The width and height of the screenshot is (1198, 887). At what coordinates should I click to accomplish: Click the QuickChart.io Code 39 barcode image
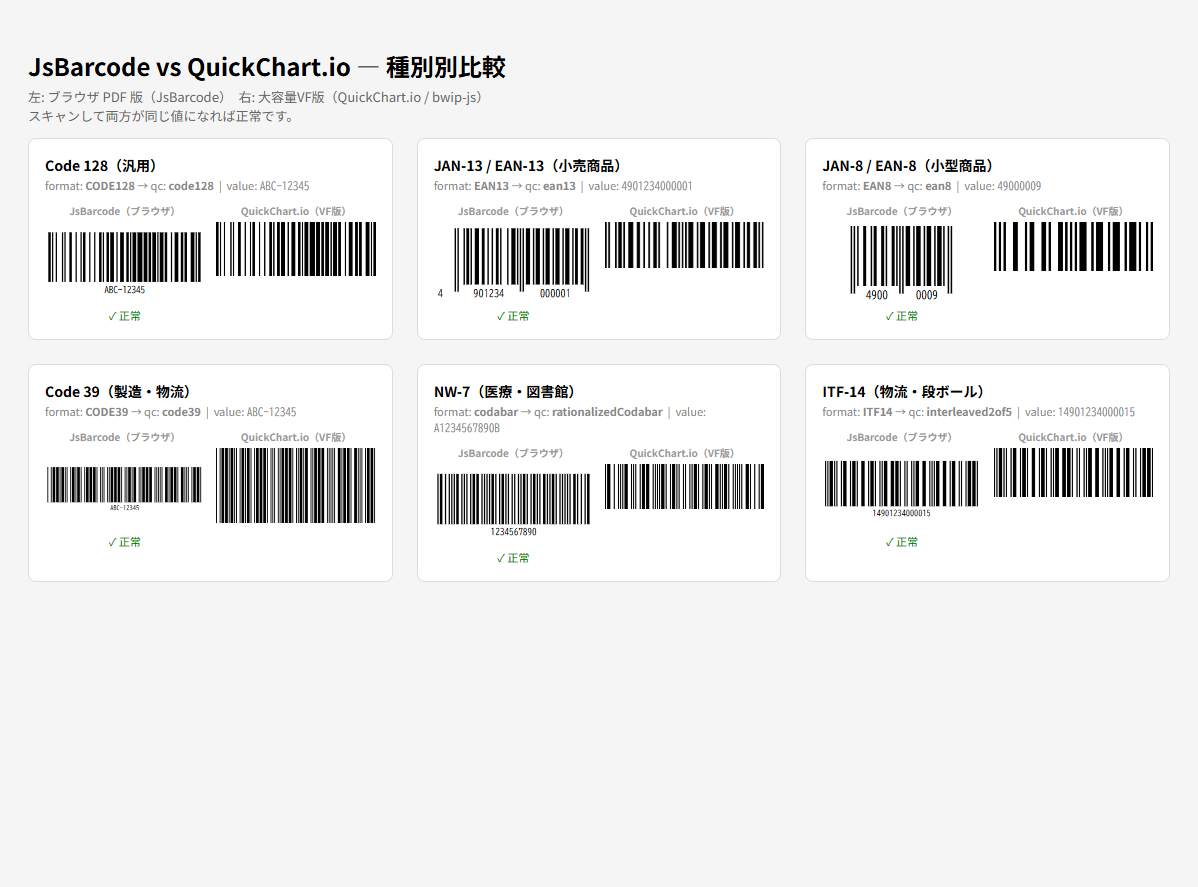point(296,485)
